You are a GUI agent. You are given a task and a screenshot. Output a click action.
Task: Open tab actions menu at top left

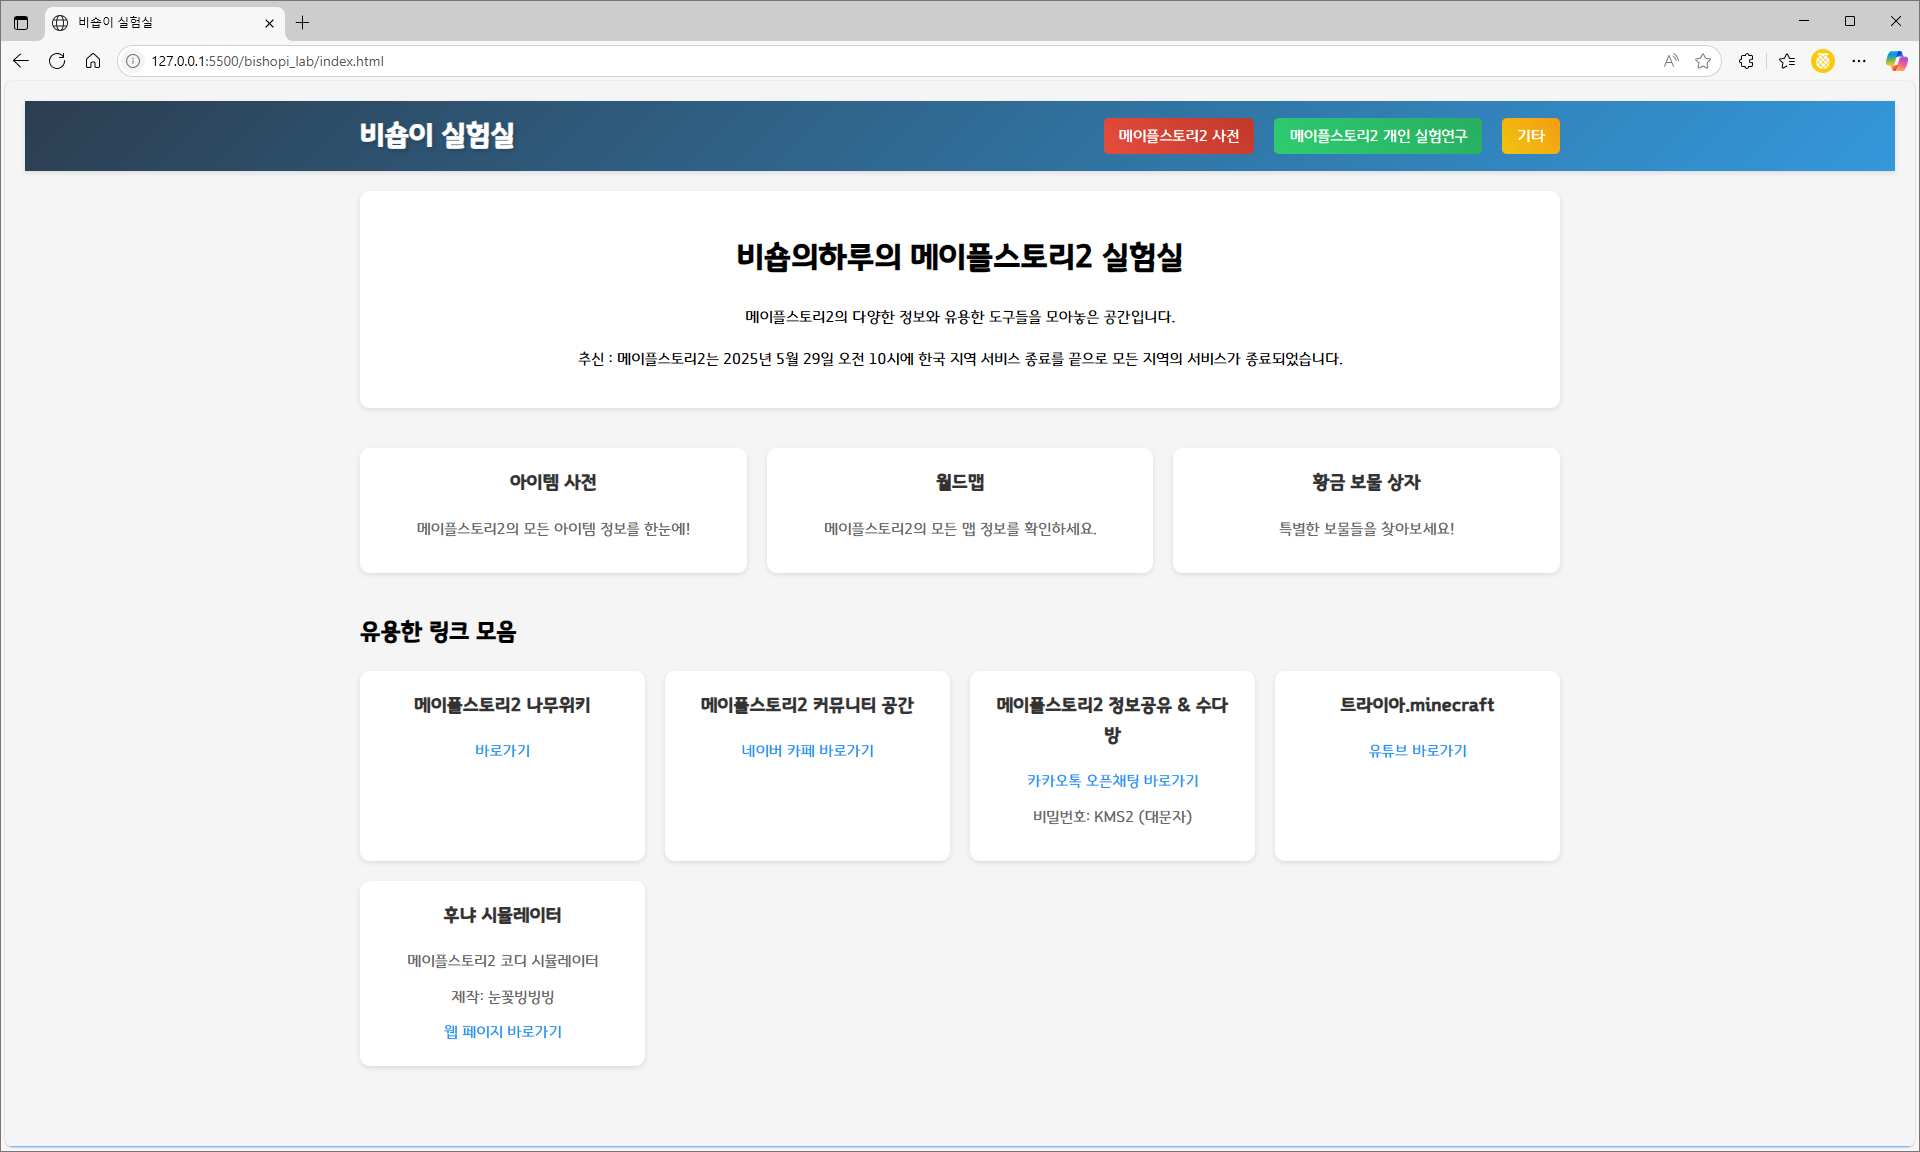pos(21,22)
